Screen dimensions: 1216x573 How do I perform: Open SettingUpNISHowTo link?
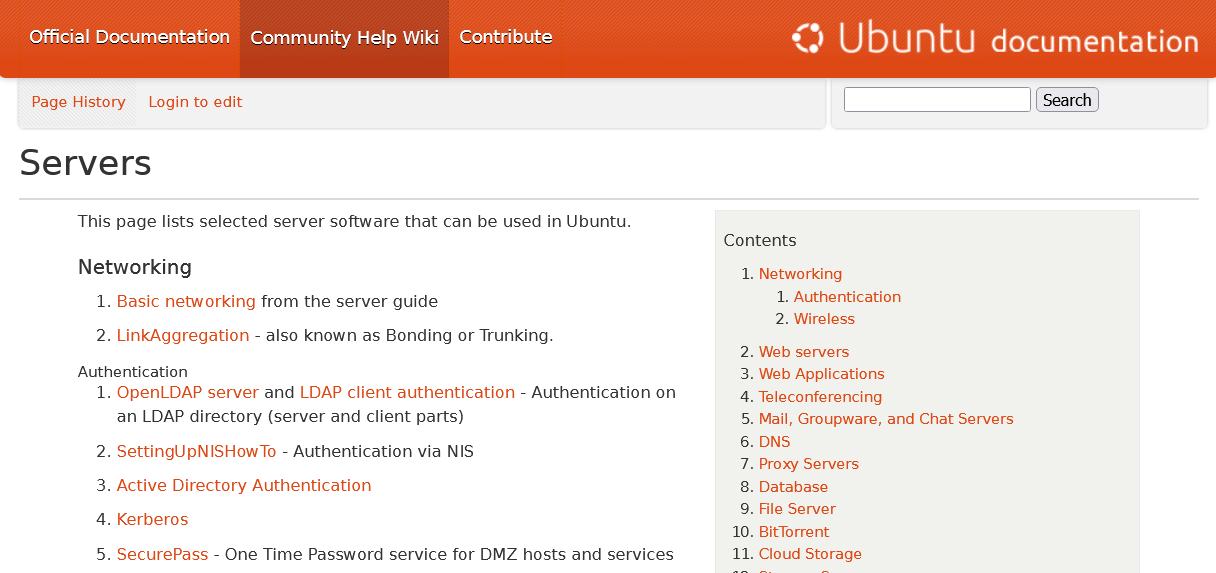coord(196,451)
